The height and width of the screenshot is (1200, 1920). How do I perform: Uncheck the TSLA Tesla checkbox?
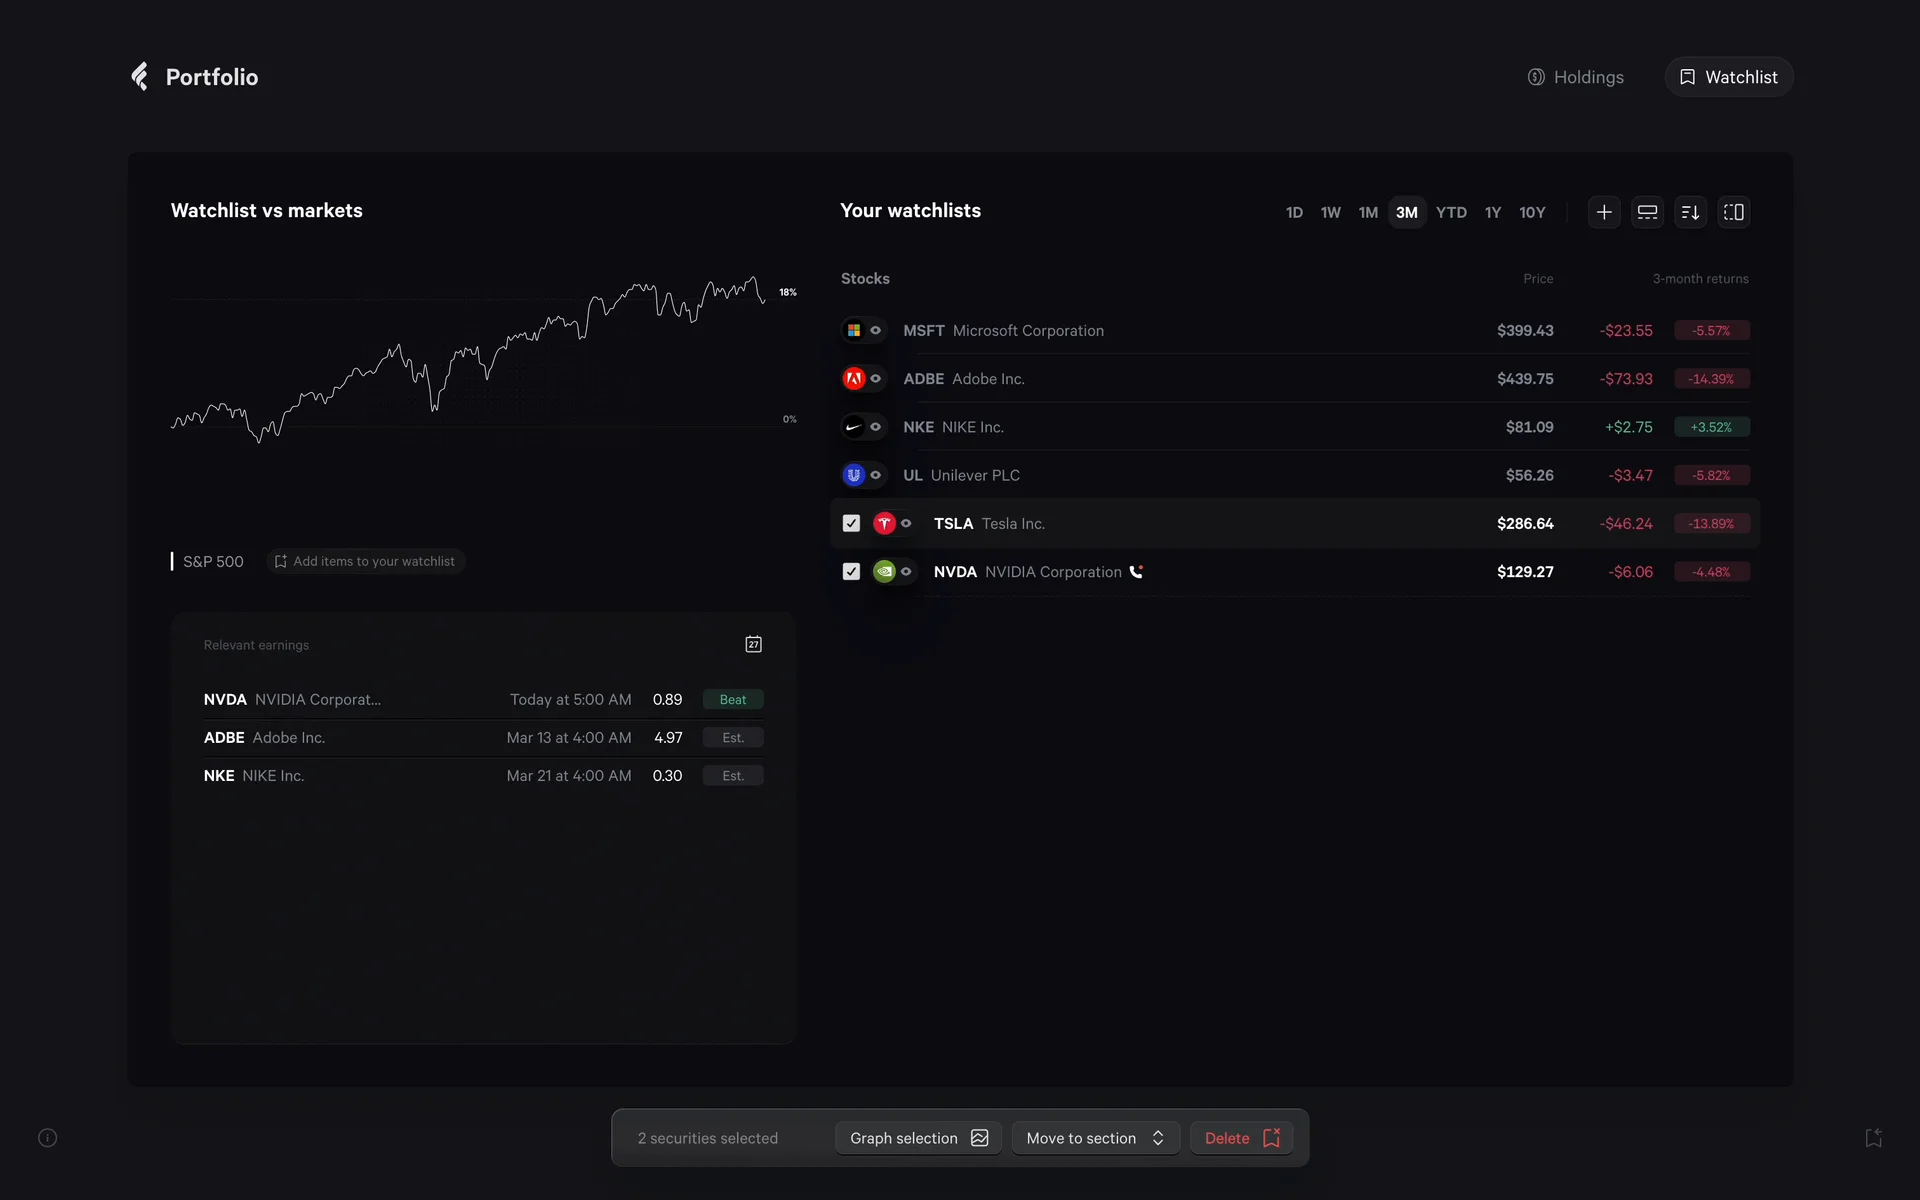pyautogui.click(x=851, y=523)
